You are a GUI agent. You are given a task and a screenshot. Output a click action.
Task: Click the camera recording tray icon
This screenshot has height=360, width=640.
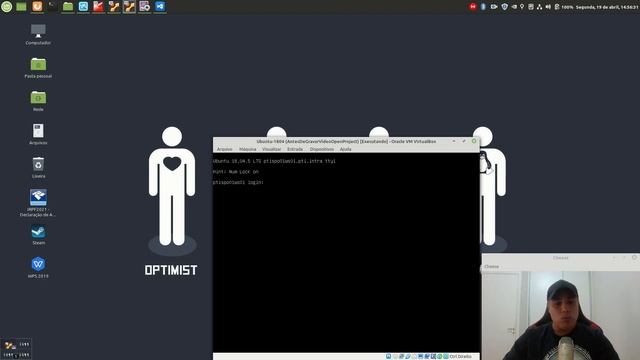(494, 7)
